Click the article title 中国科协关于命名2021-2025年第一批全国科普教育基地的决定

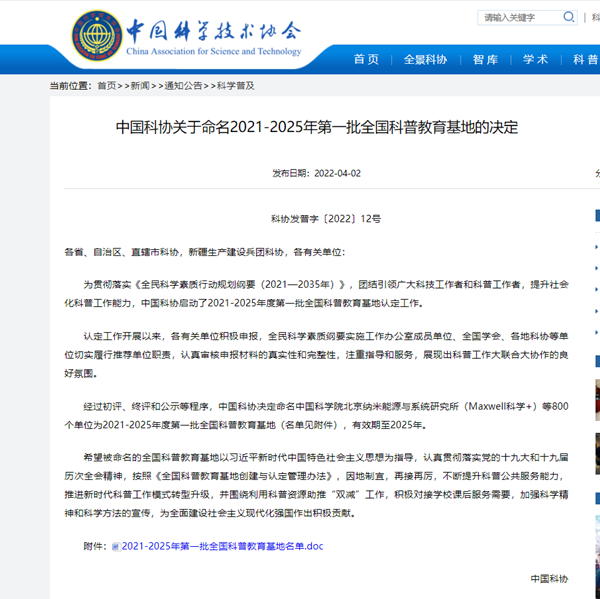tap(317, 127)
